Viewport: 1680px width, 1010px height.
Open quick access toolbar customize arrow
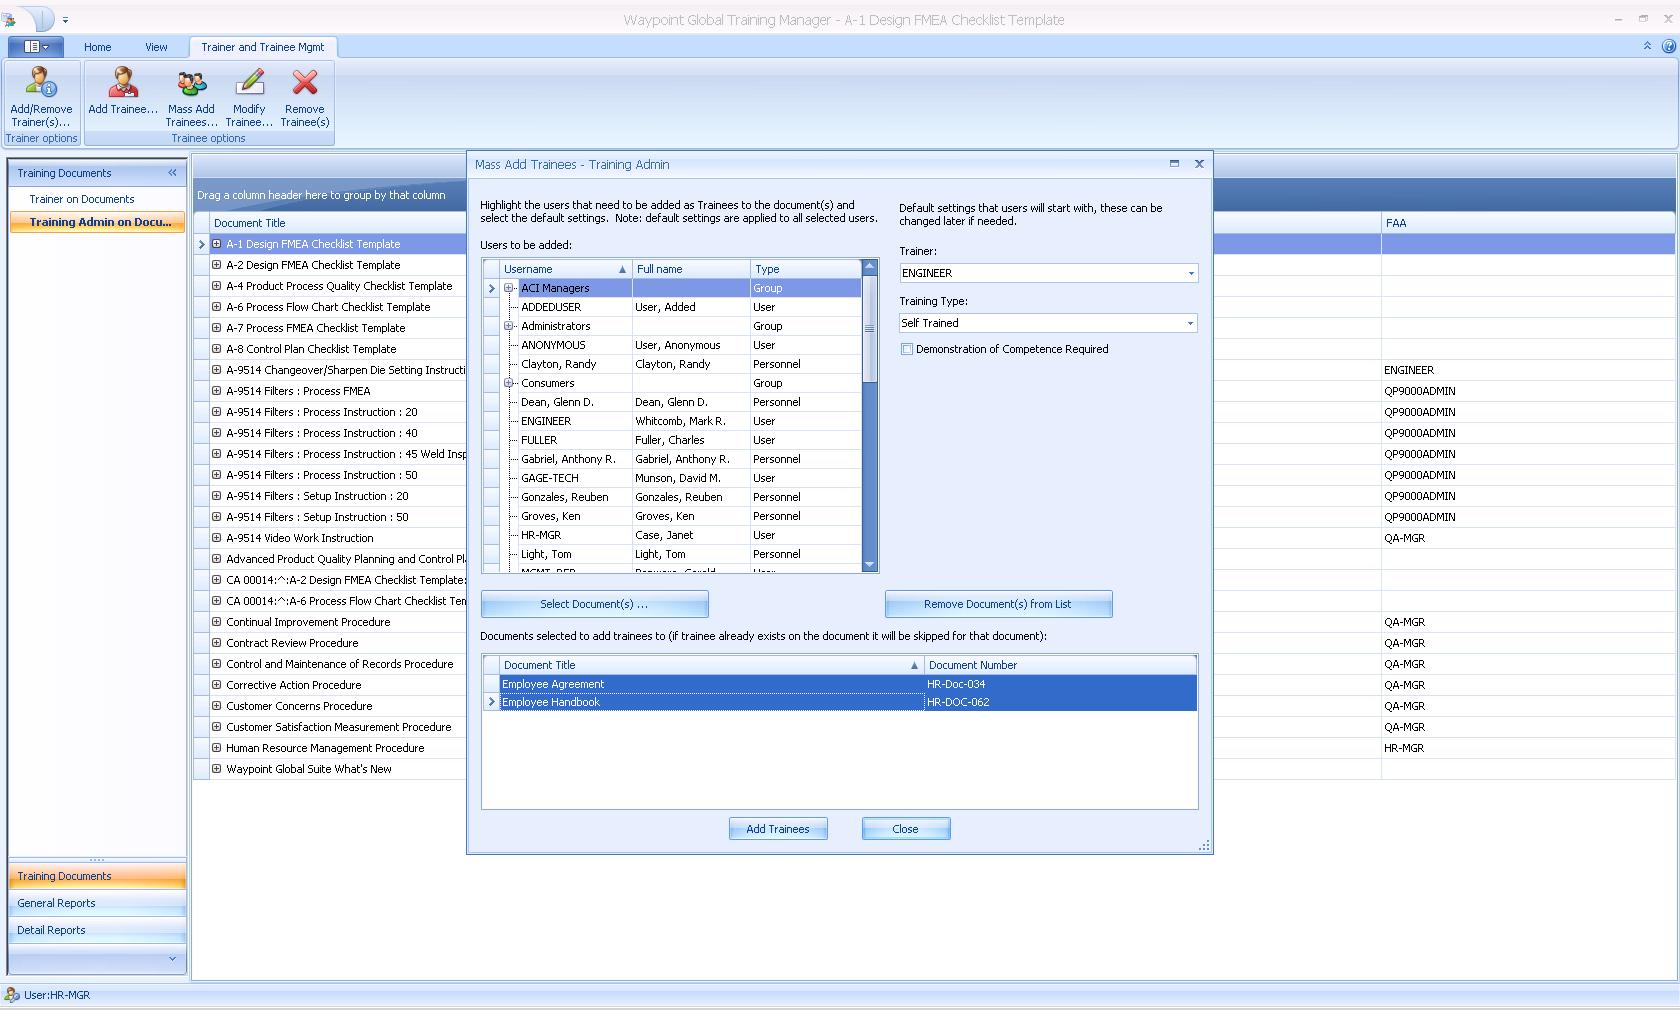tap(65, 20)
